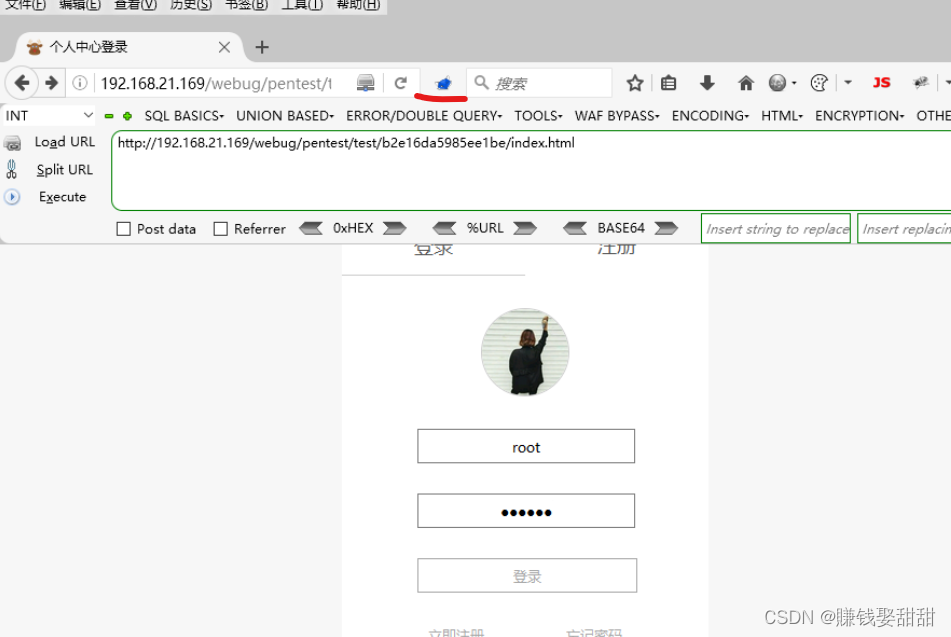Open the 书签(B) menu
Screen dimensions: 951x637
246,5
